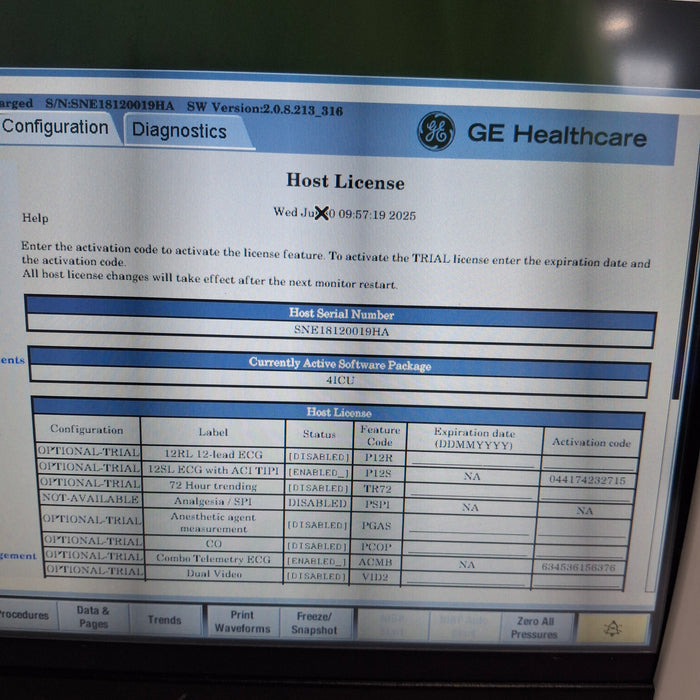Select activation code field for 12RL 12-lead ECG
700x700 pixels.
click(x=590, y=464)
